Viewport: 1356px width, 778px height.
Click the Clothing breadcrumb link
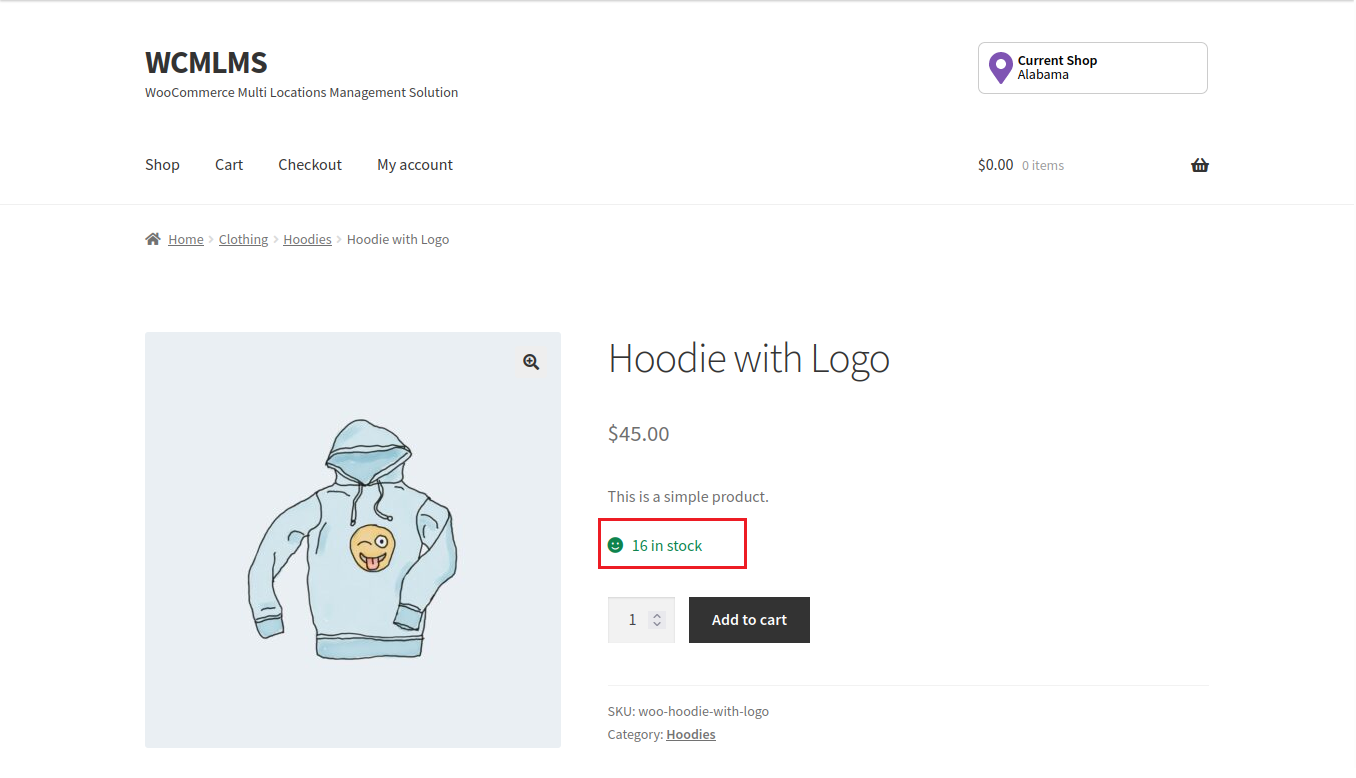pos(243,240)
